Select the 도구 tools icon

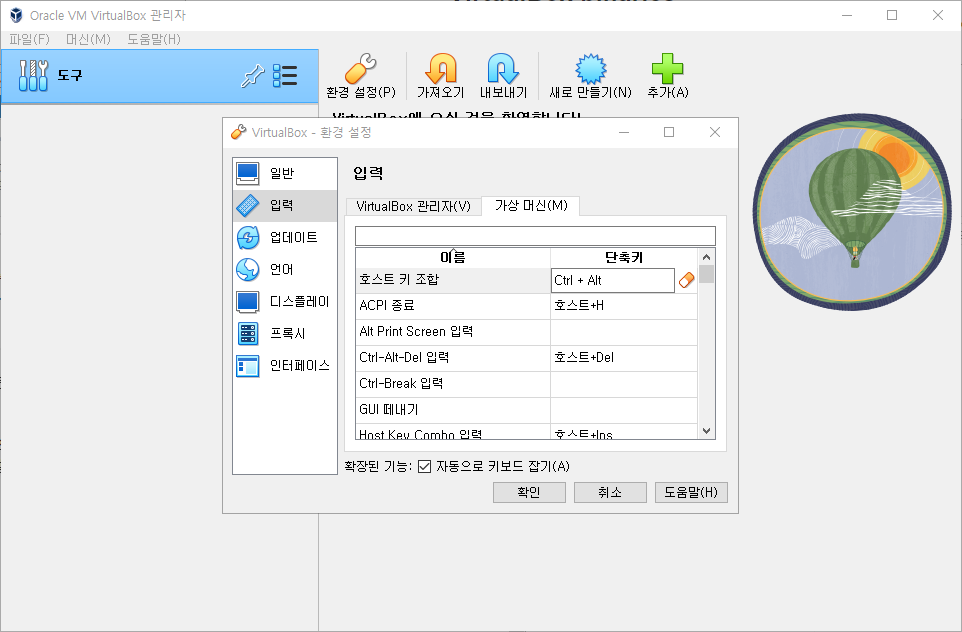pos(33,75)
